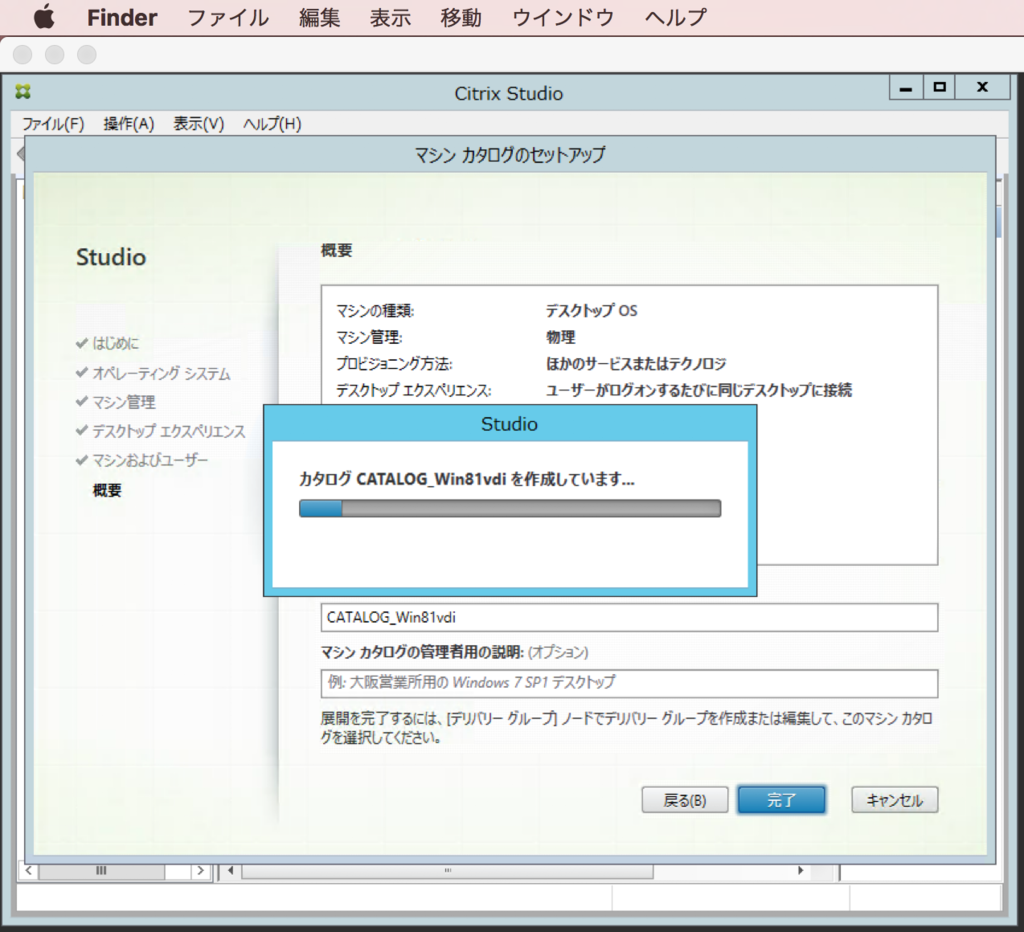Open the 編集 menu in the menu bar
The width and height of the screenshot is (1024, 932).
tap(319, 18)
